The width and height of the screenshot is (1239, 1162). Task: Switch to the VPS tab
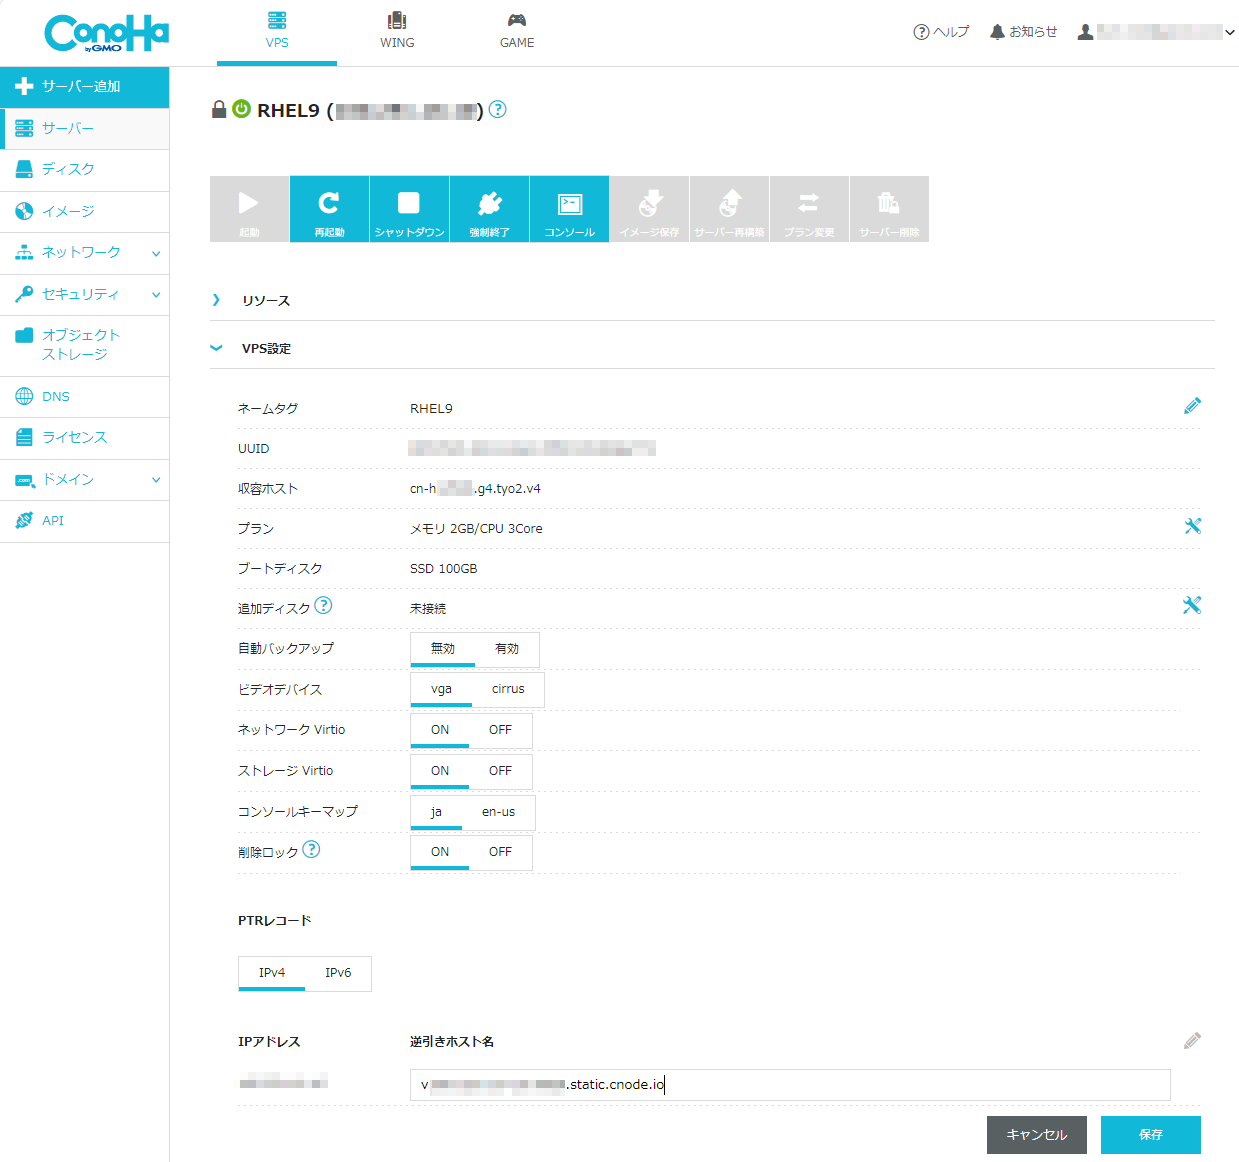pyautogui.click(x=277, y=32)
